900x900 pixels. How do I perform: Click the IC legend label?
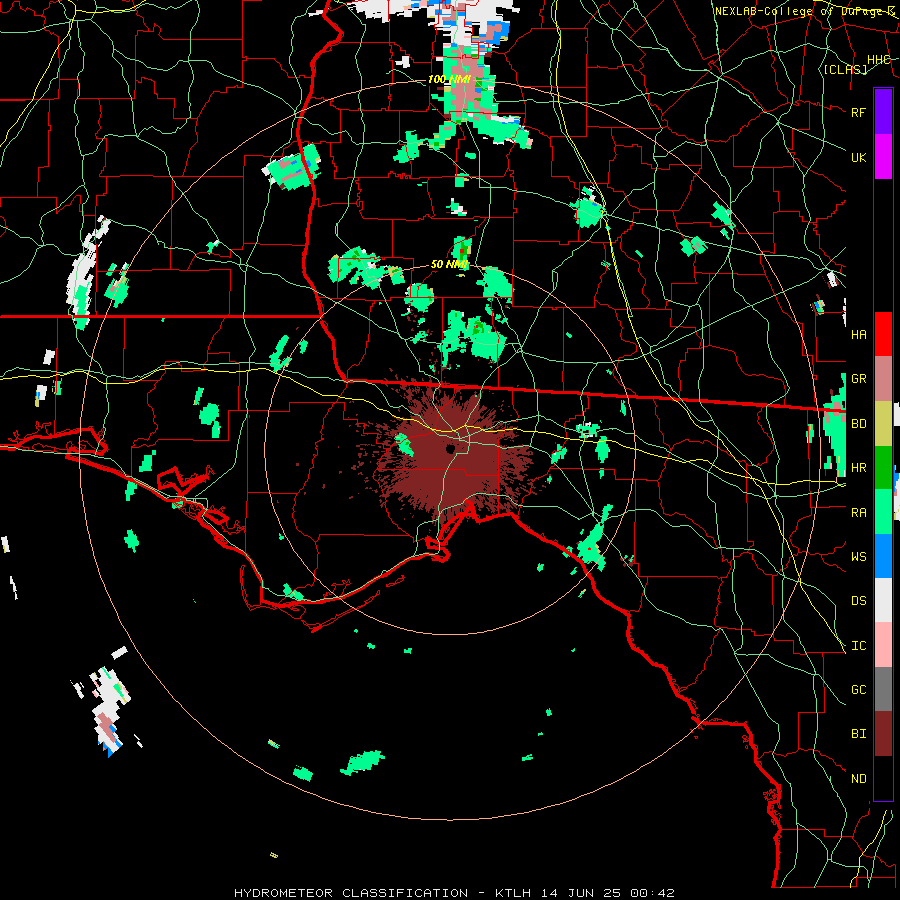(x=858, y=646)
